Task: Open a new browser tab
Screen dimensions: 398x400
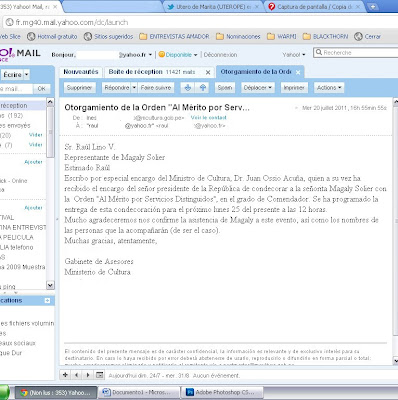Action: point(373,7)
